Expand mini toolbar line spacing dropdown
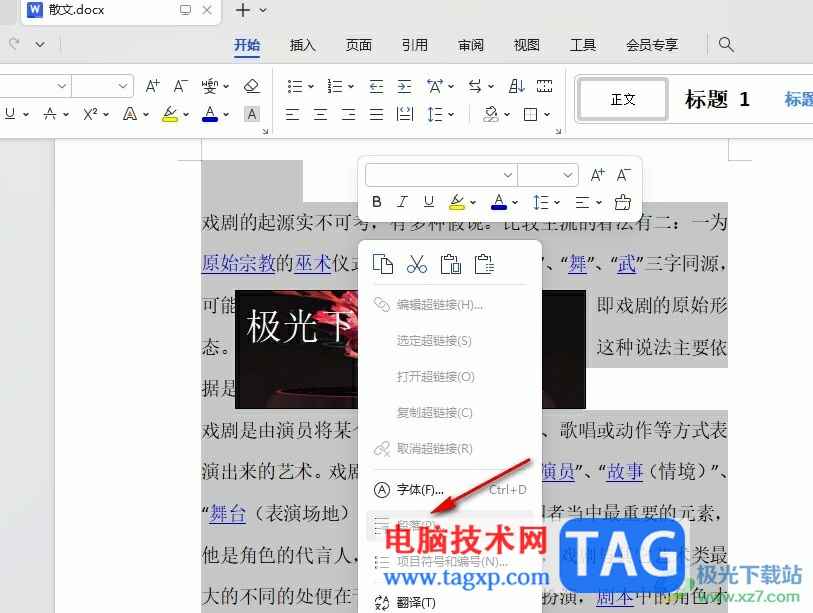Screen dimensions: 813x613 [557, 202]
